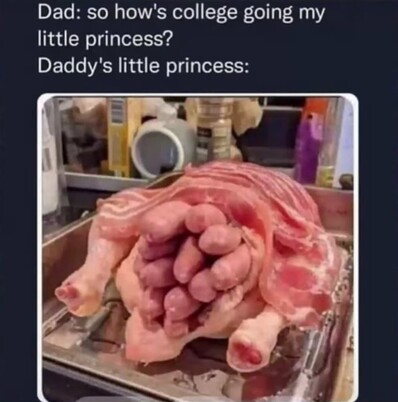398x402 pixels.
Task: Select the "little princess?" text line
Action: pos(104,40)
